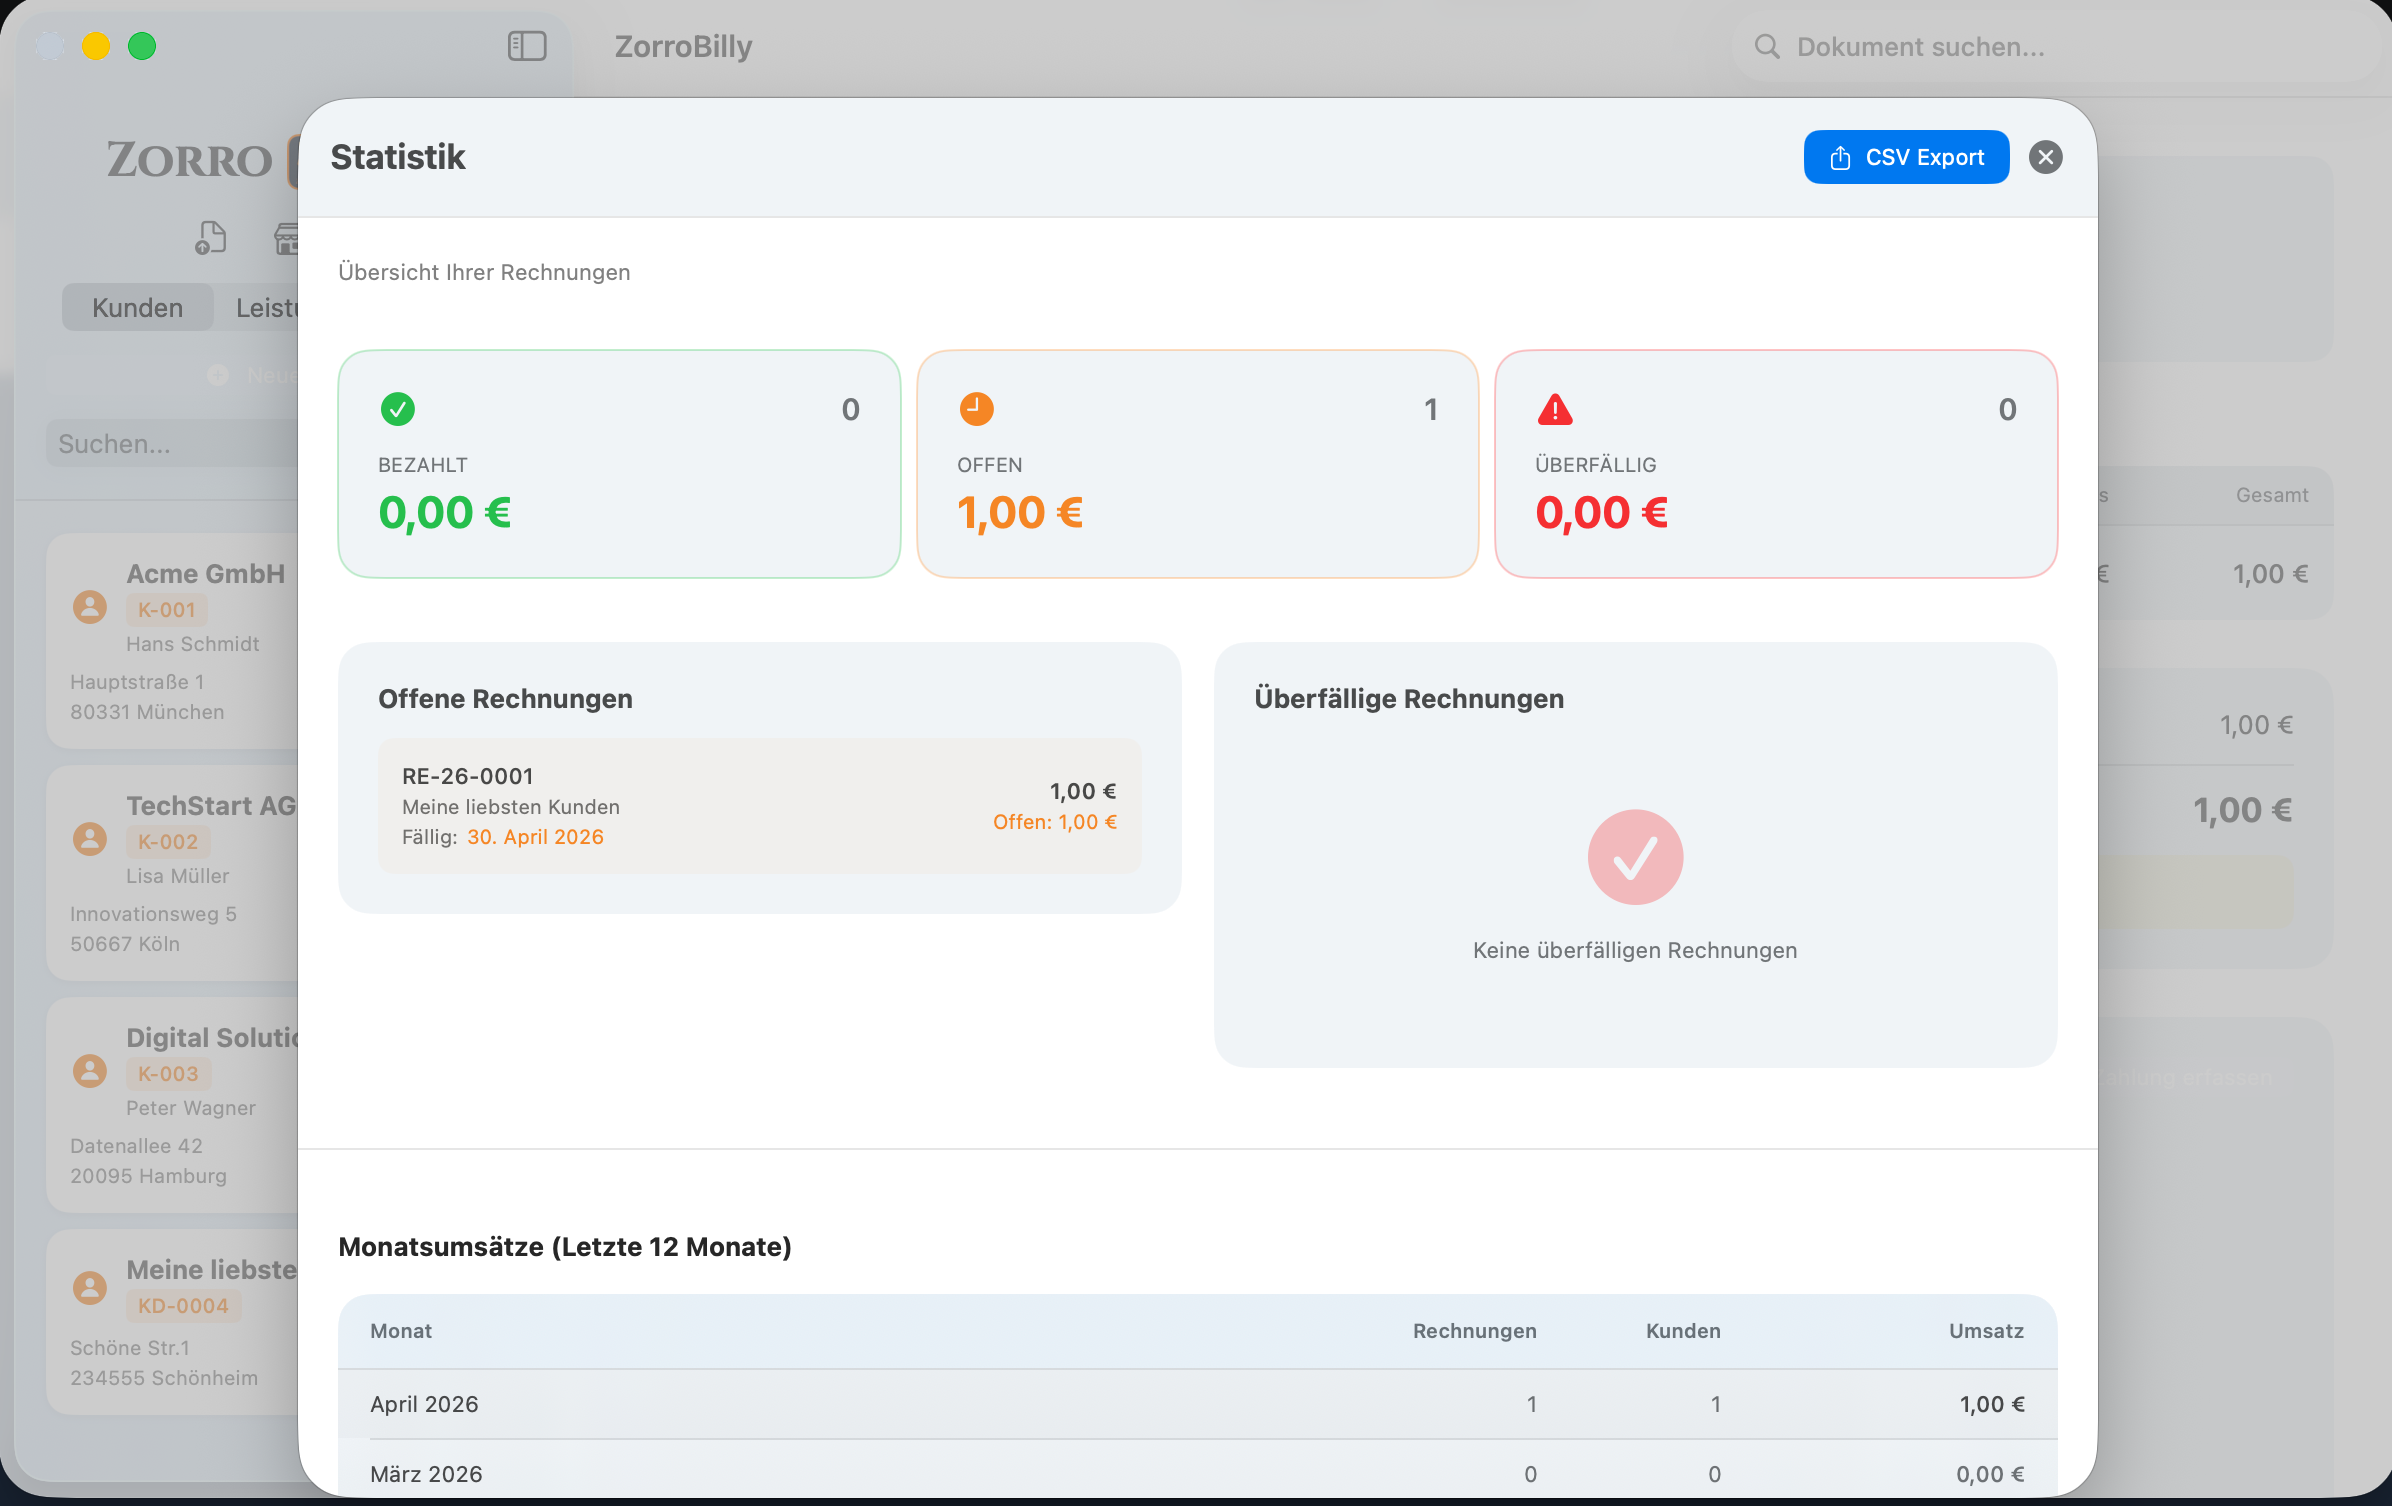Screen dimensions: 2392x1506
Task: Toggle the sidebar panel icon
Action: click(527, 46)
